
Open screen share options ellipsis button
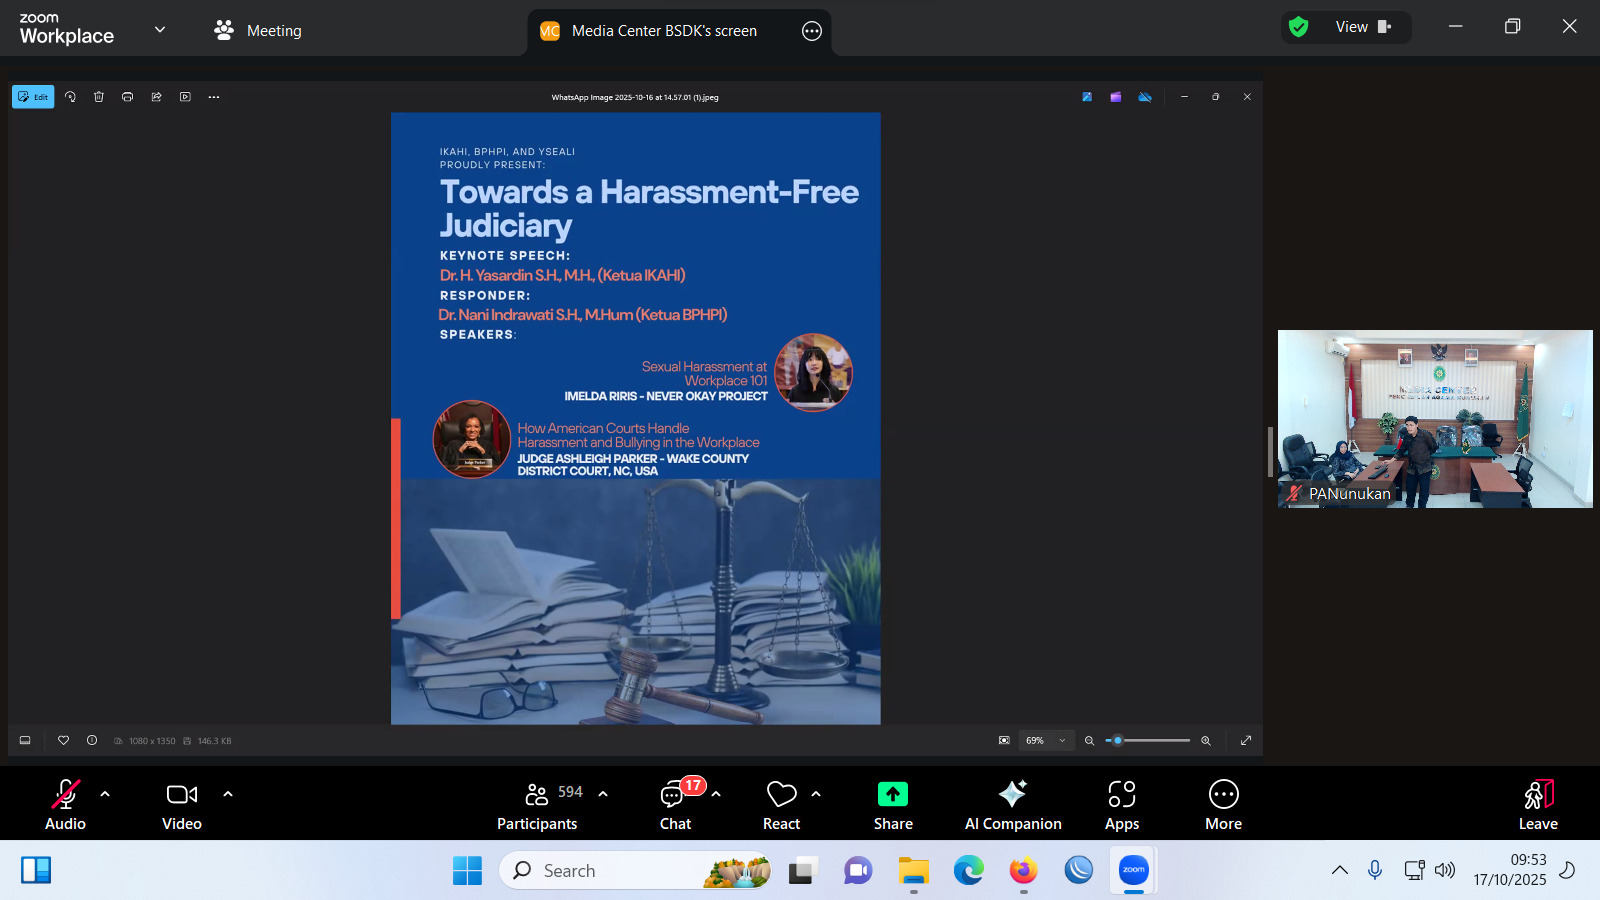tap(812, 31)
